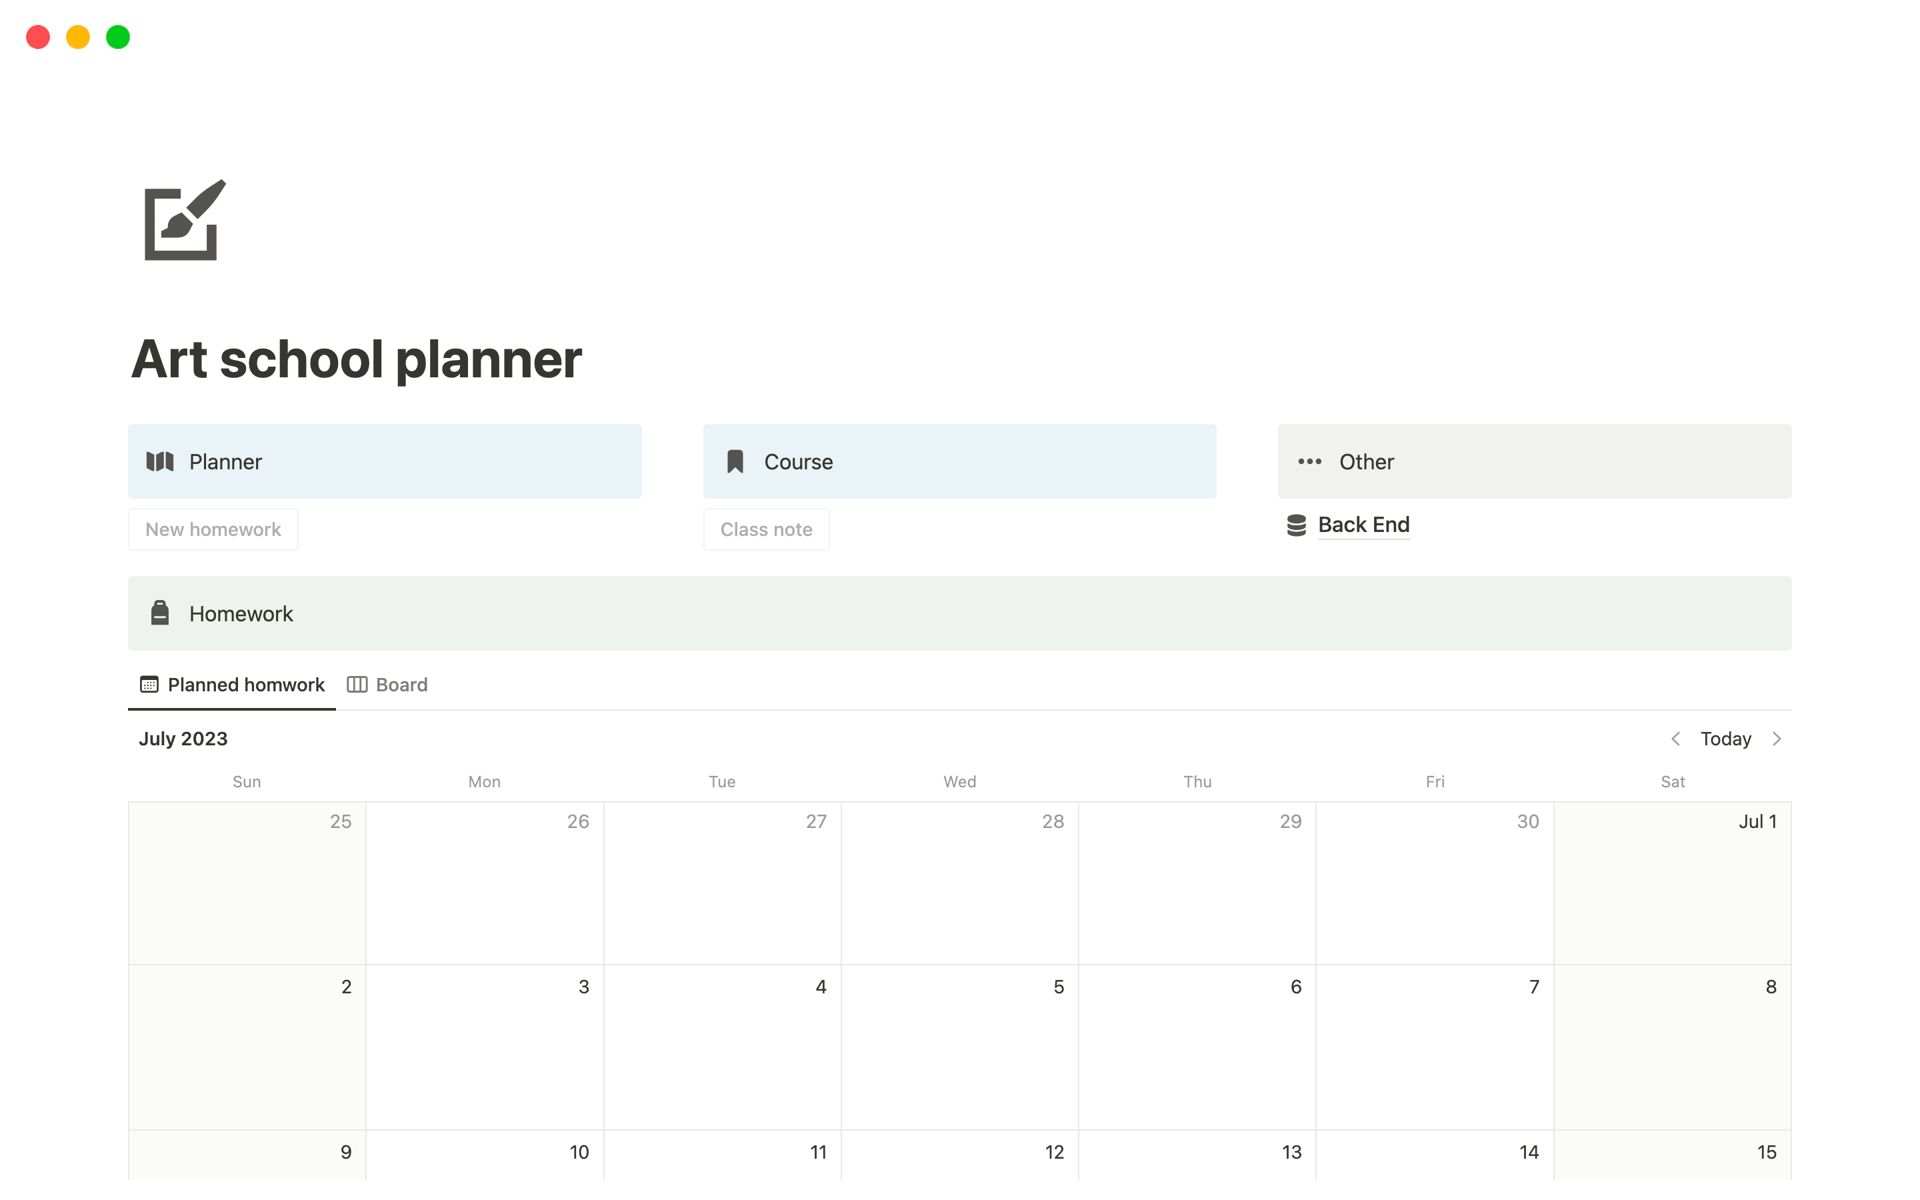Click the Back End database icon
The width and height of the screenshot is (1920, 1200).
(x=1296, y=525)
